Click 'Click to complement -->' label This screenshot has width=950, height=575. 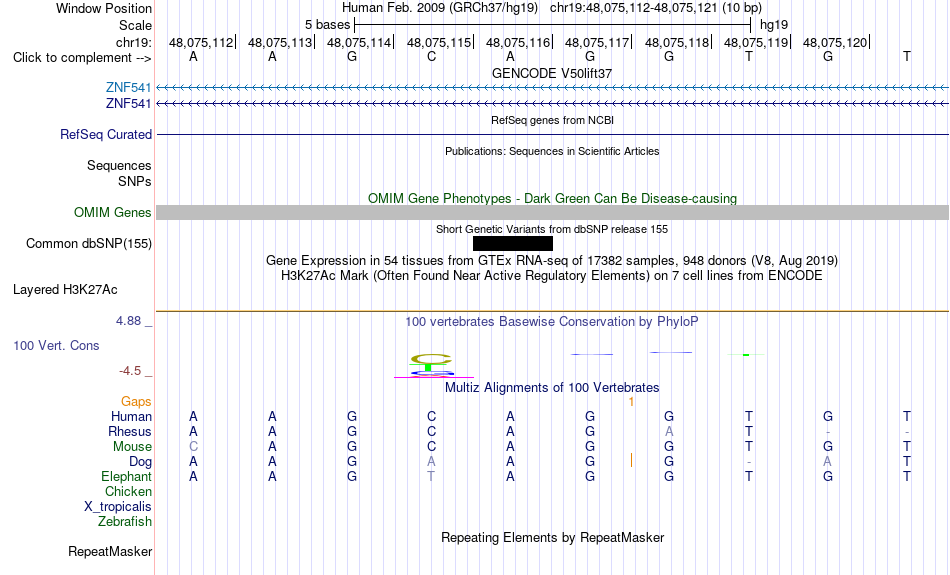82,58
